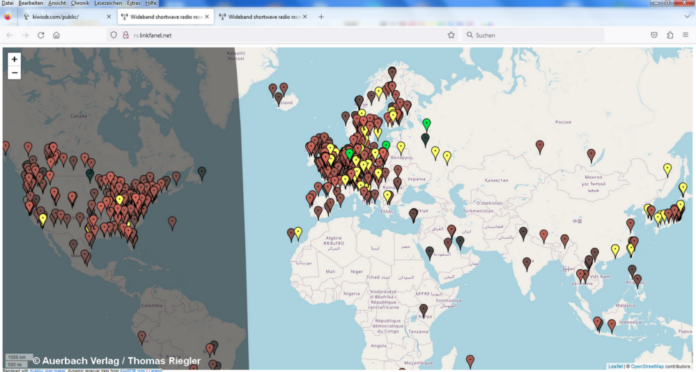Zoom out the map with minus button

tap(14, 72)
